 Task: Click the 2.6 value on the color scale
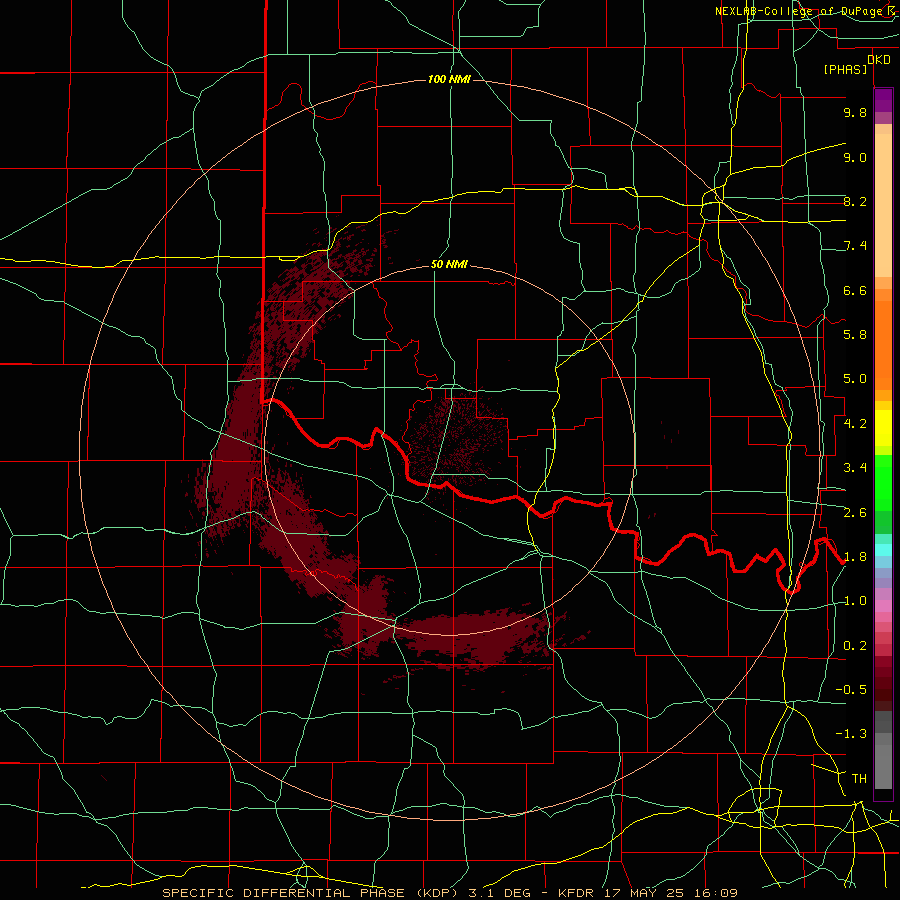tap(855, 513)
